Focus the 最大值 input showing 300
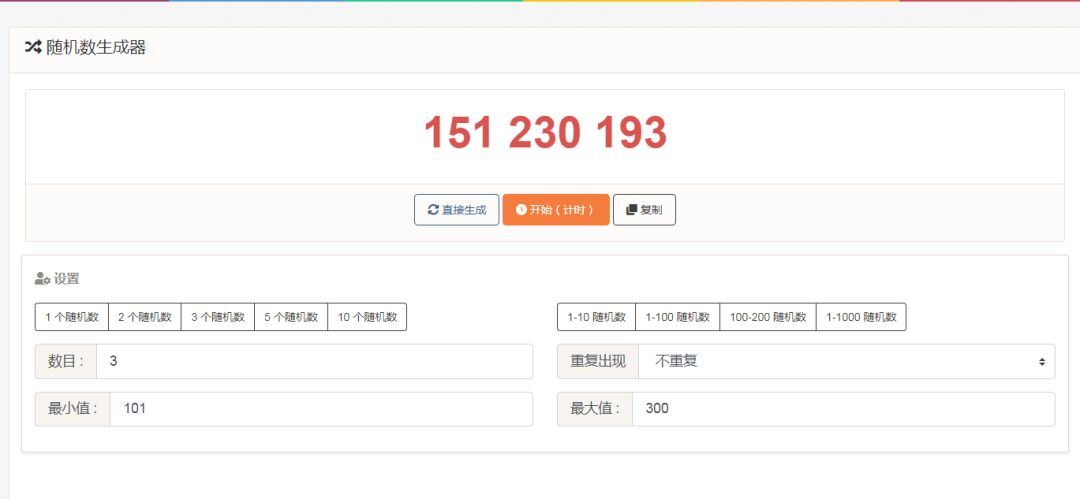The width and height of the screenshot is (1080, 499). (x=843, y=409)
